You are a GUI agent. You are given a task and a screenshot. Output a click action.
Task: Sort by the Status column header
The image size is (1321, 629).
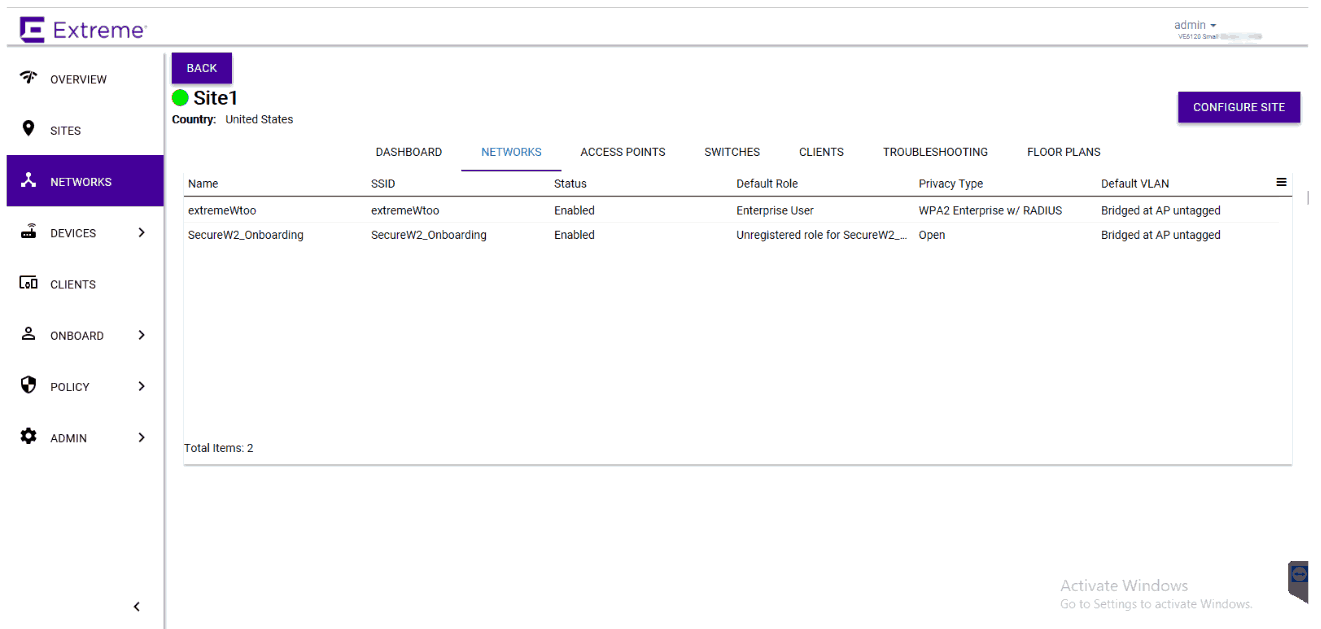pos(570,184)
